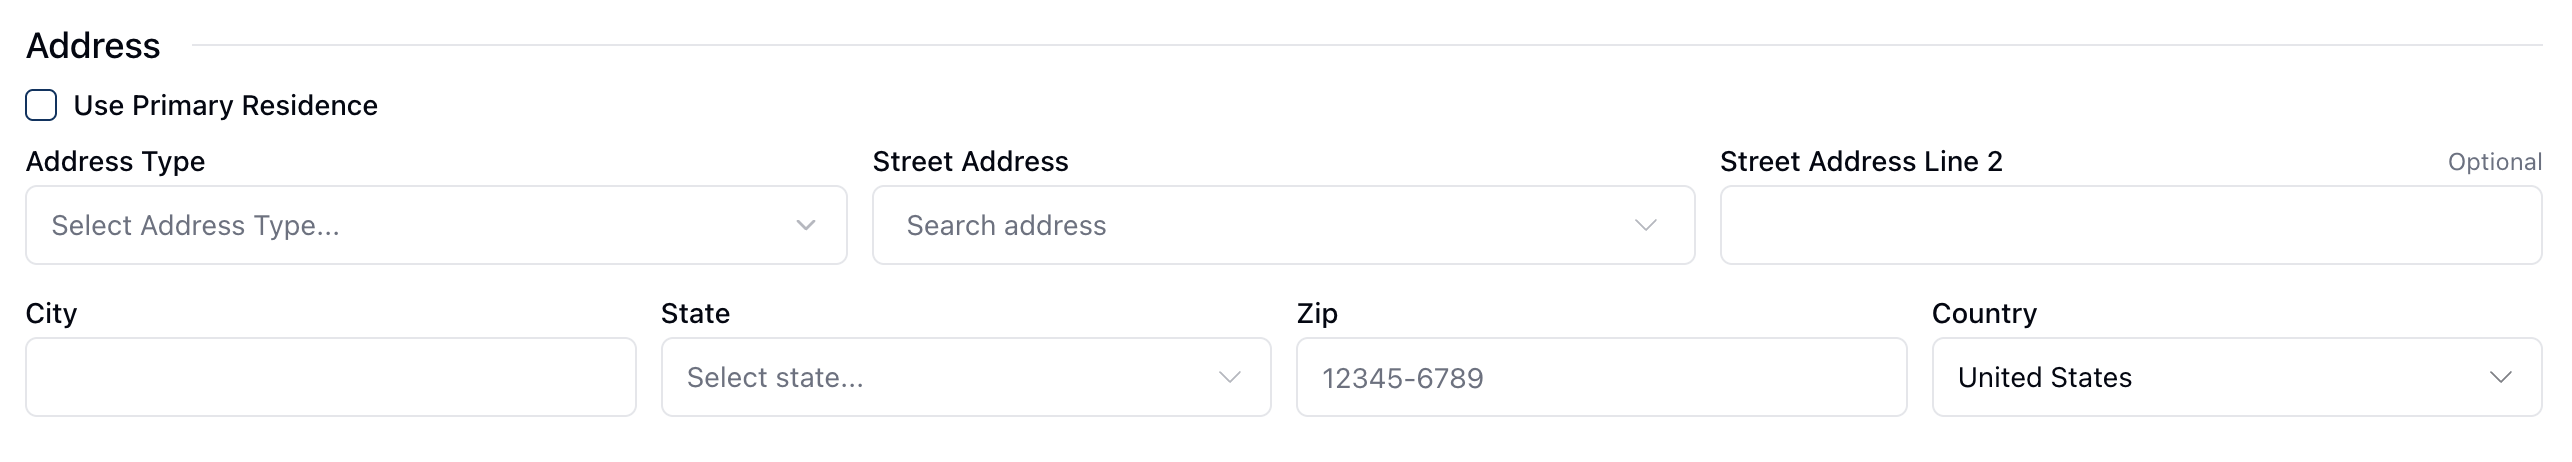Click the "Zip" field label
The height and width of the screenshot is (462, 2572).
pyautogui.click(x=1317, y=313)
